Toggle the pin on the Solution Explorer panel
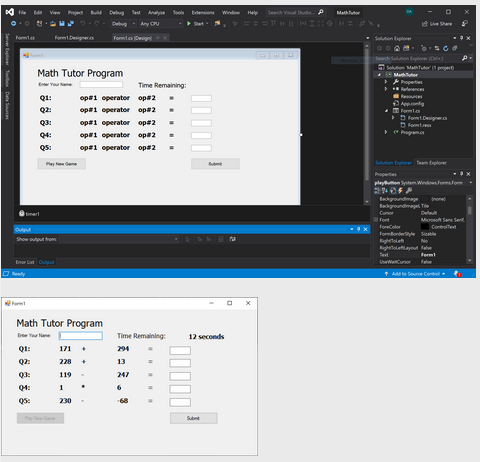Screen dimensions: 480x462 [x=462, y=38]
